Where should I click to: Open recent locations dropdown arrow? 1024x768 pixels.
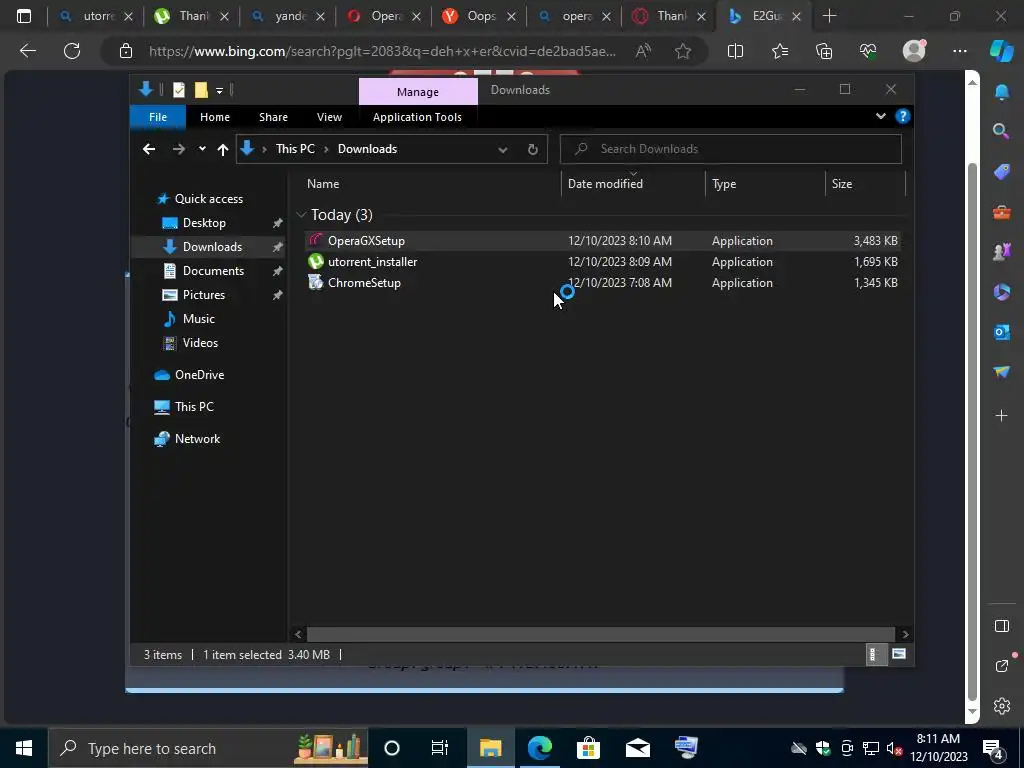pyautogui.click(x=202, y=149)
